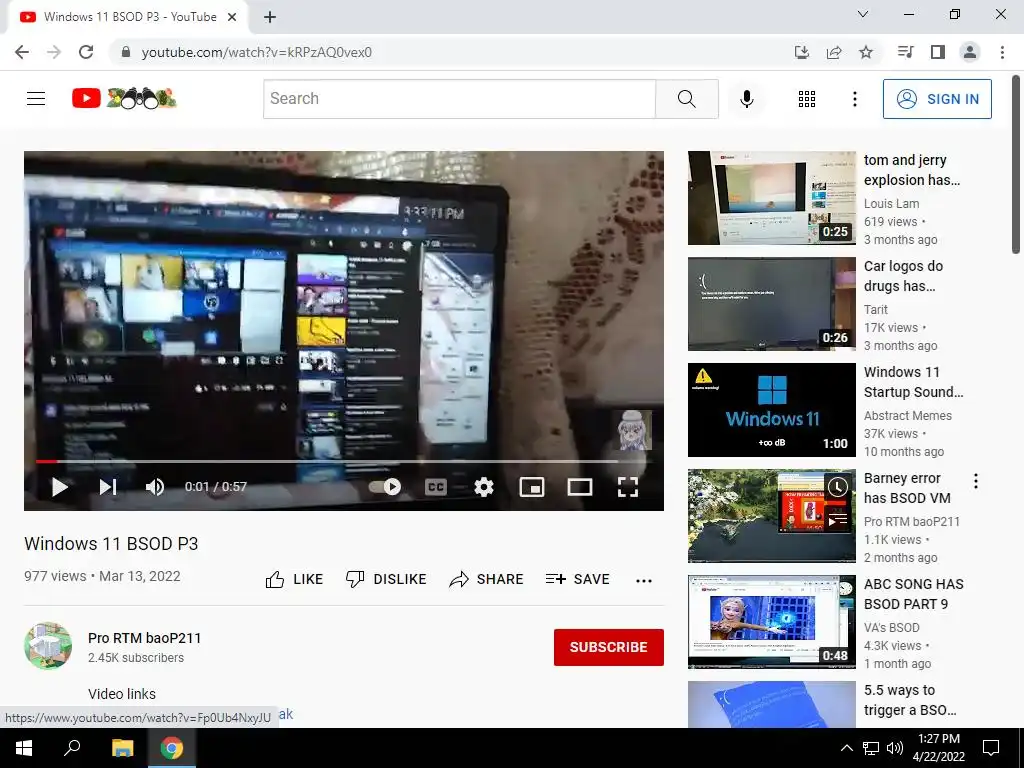Open the media controls icon in Chrome toolbar

point(905,52)
